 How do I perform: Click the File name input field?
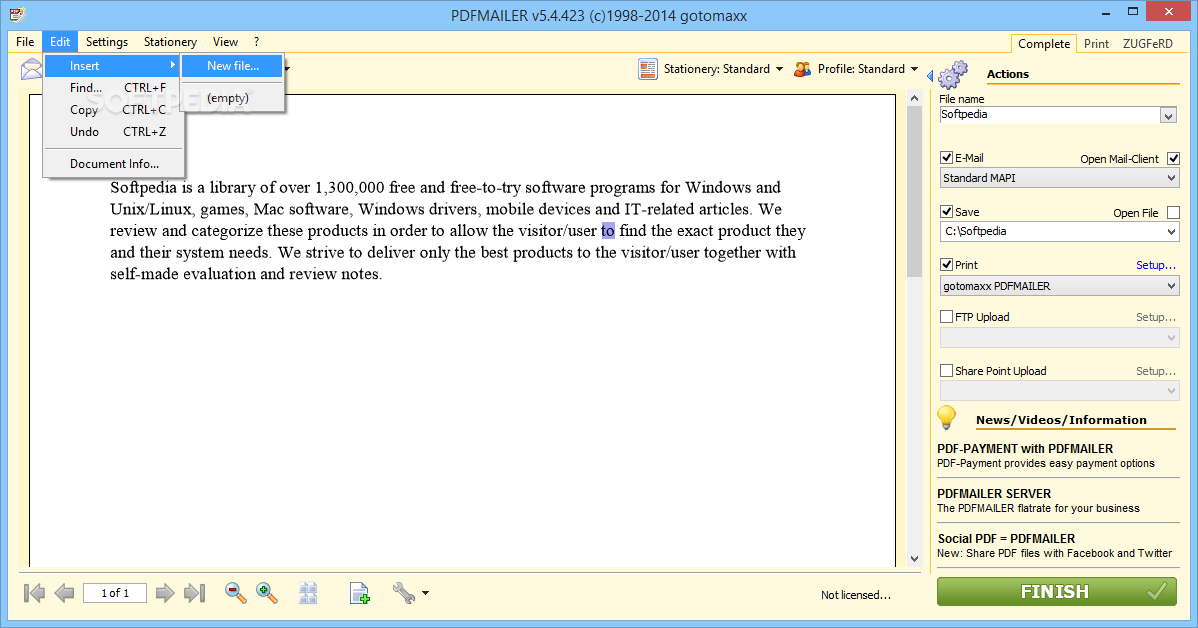pyautogui.click(x=1050, y=115)
